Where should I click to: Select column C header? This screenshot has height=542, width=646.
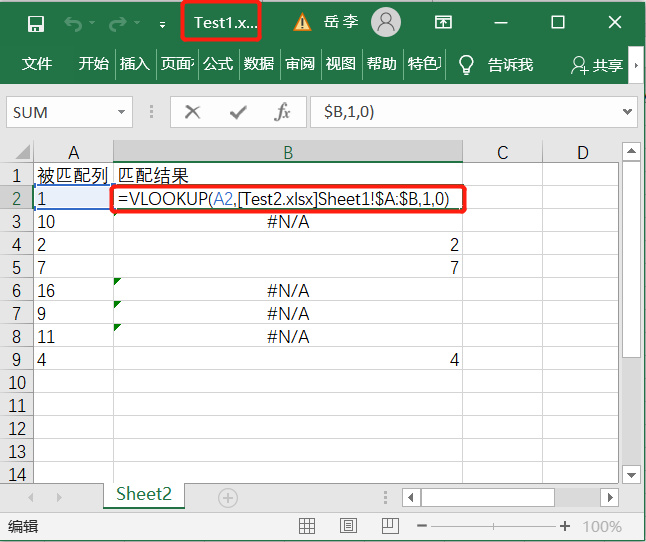pos(502,152)
